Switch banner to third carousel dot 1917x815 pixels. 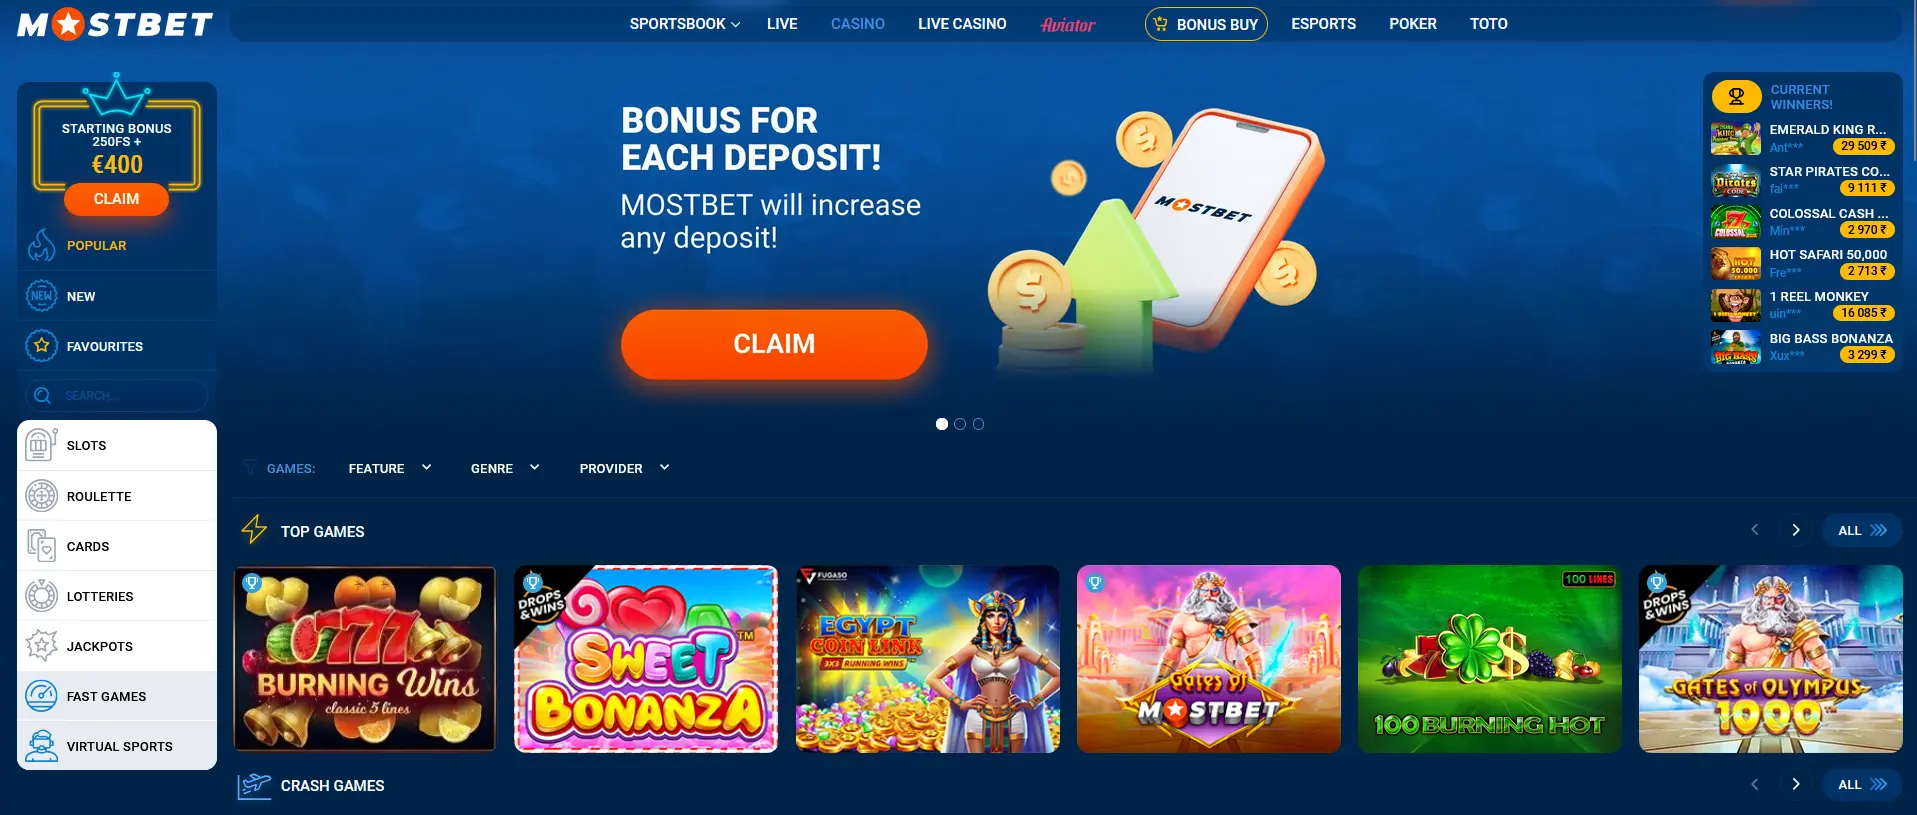point(979,424)
